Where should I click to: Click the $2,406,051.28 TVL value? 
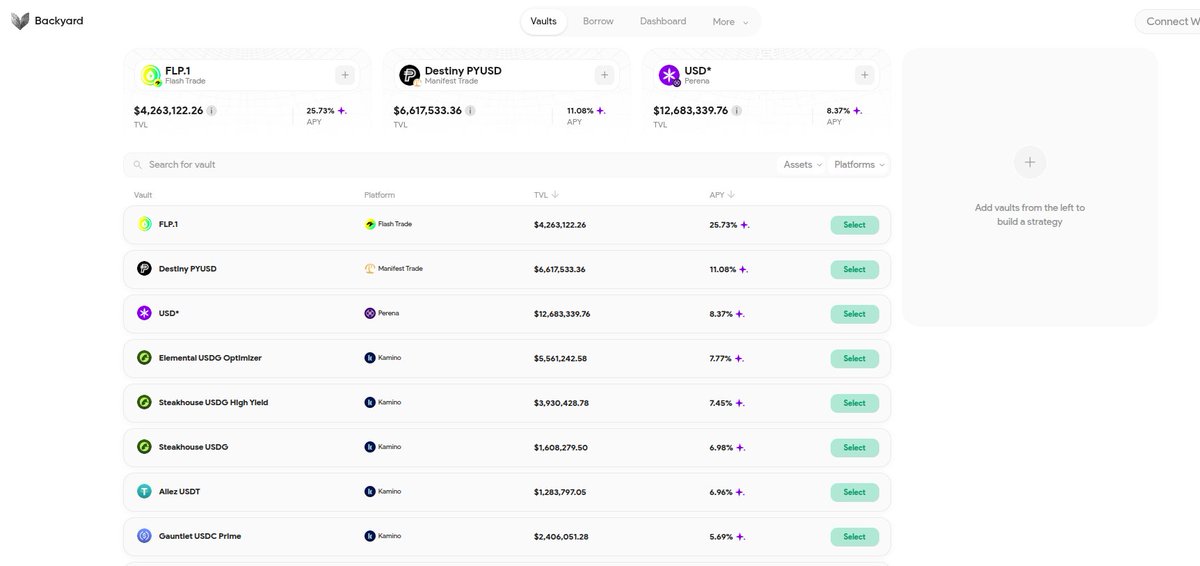(x=561, y=537)
